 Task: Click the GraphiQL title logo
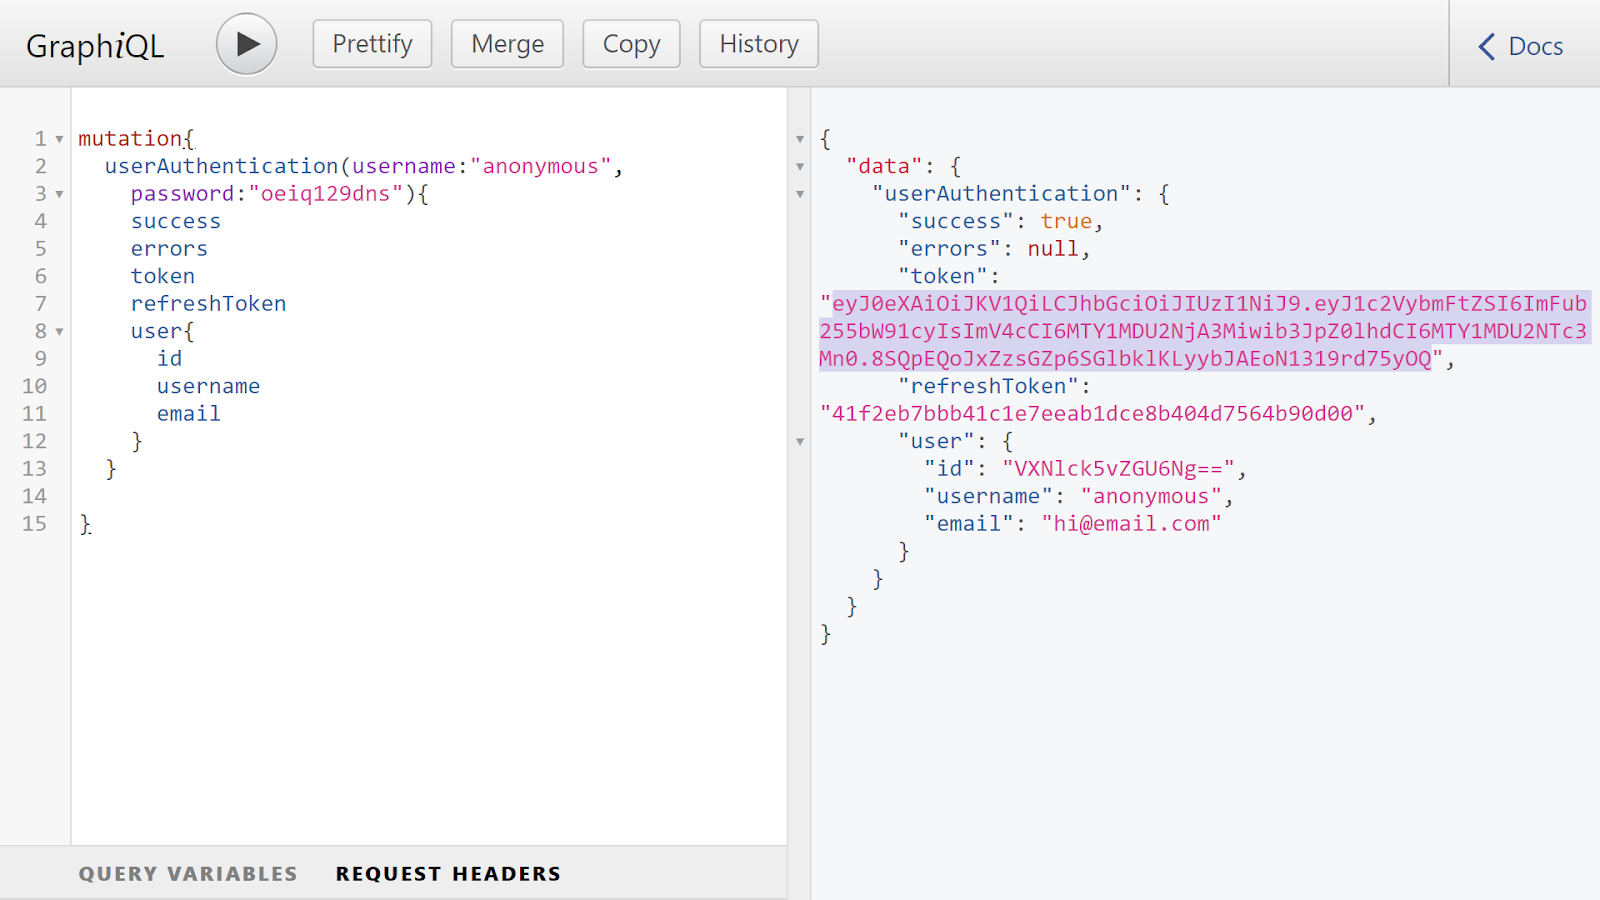click(95, 46)
